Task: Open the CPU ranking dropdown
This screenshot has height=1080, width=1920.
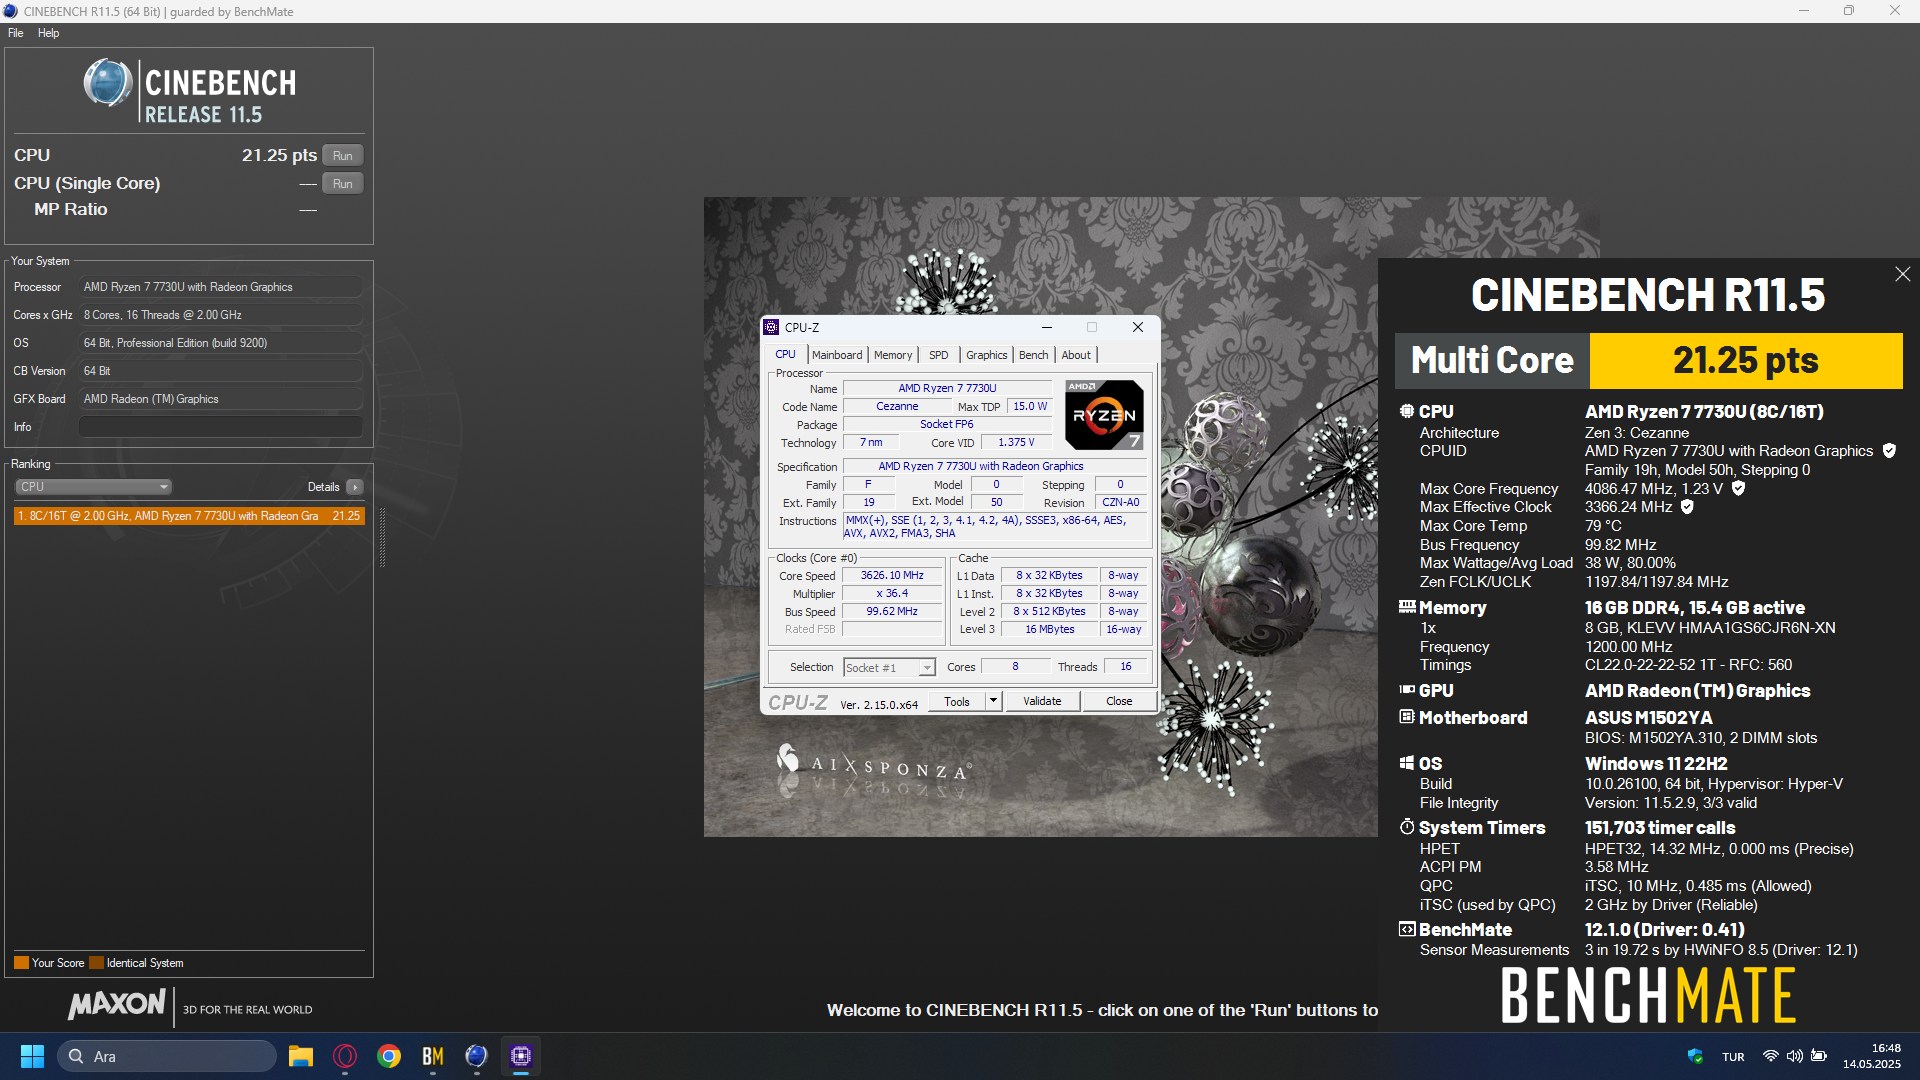Action: pyautogui.click(x=93, y=487)
